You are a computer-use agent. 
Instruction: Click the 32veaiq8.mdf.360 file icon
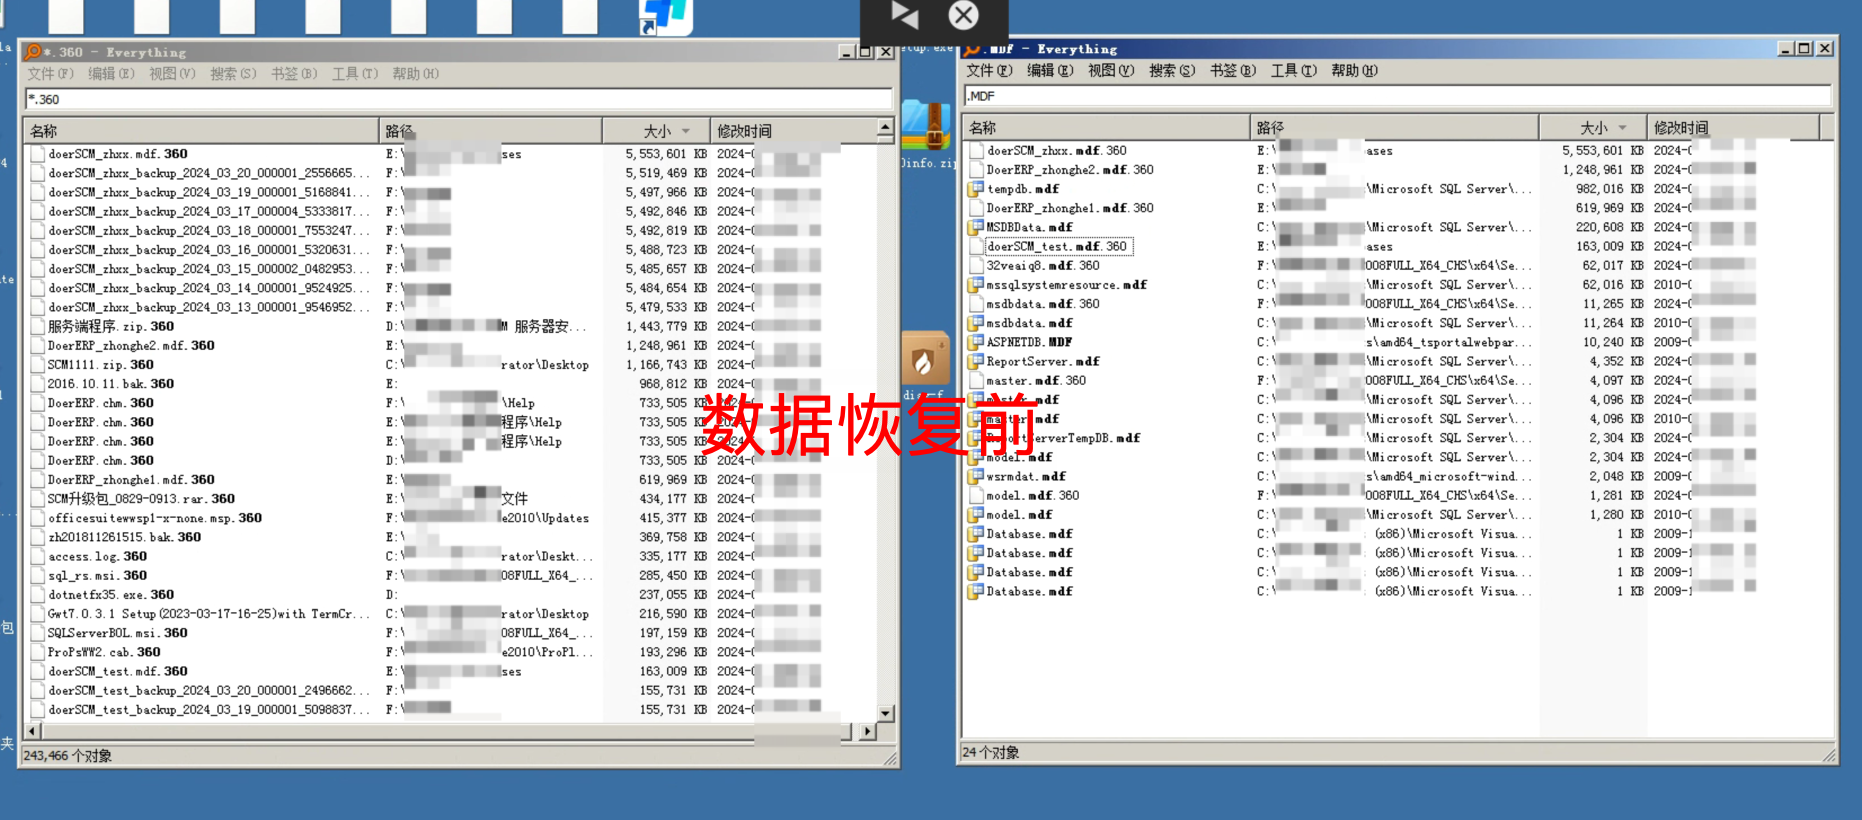pos(976,266)
